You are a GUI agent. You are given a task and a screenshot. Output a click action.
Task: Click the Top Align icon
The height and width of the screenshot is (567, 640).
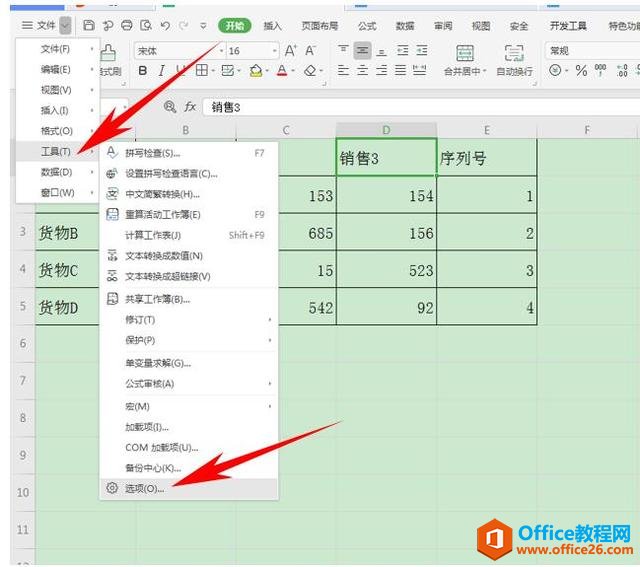point(343,50)
